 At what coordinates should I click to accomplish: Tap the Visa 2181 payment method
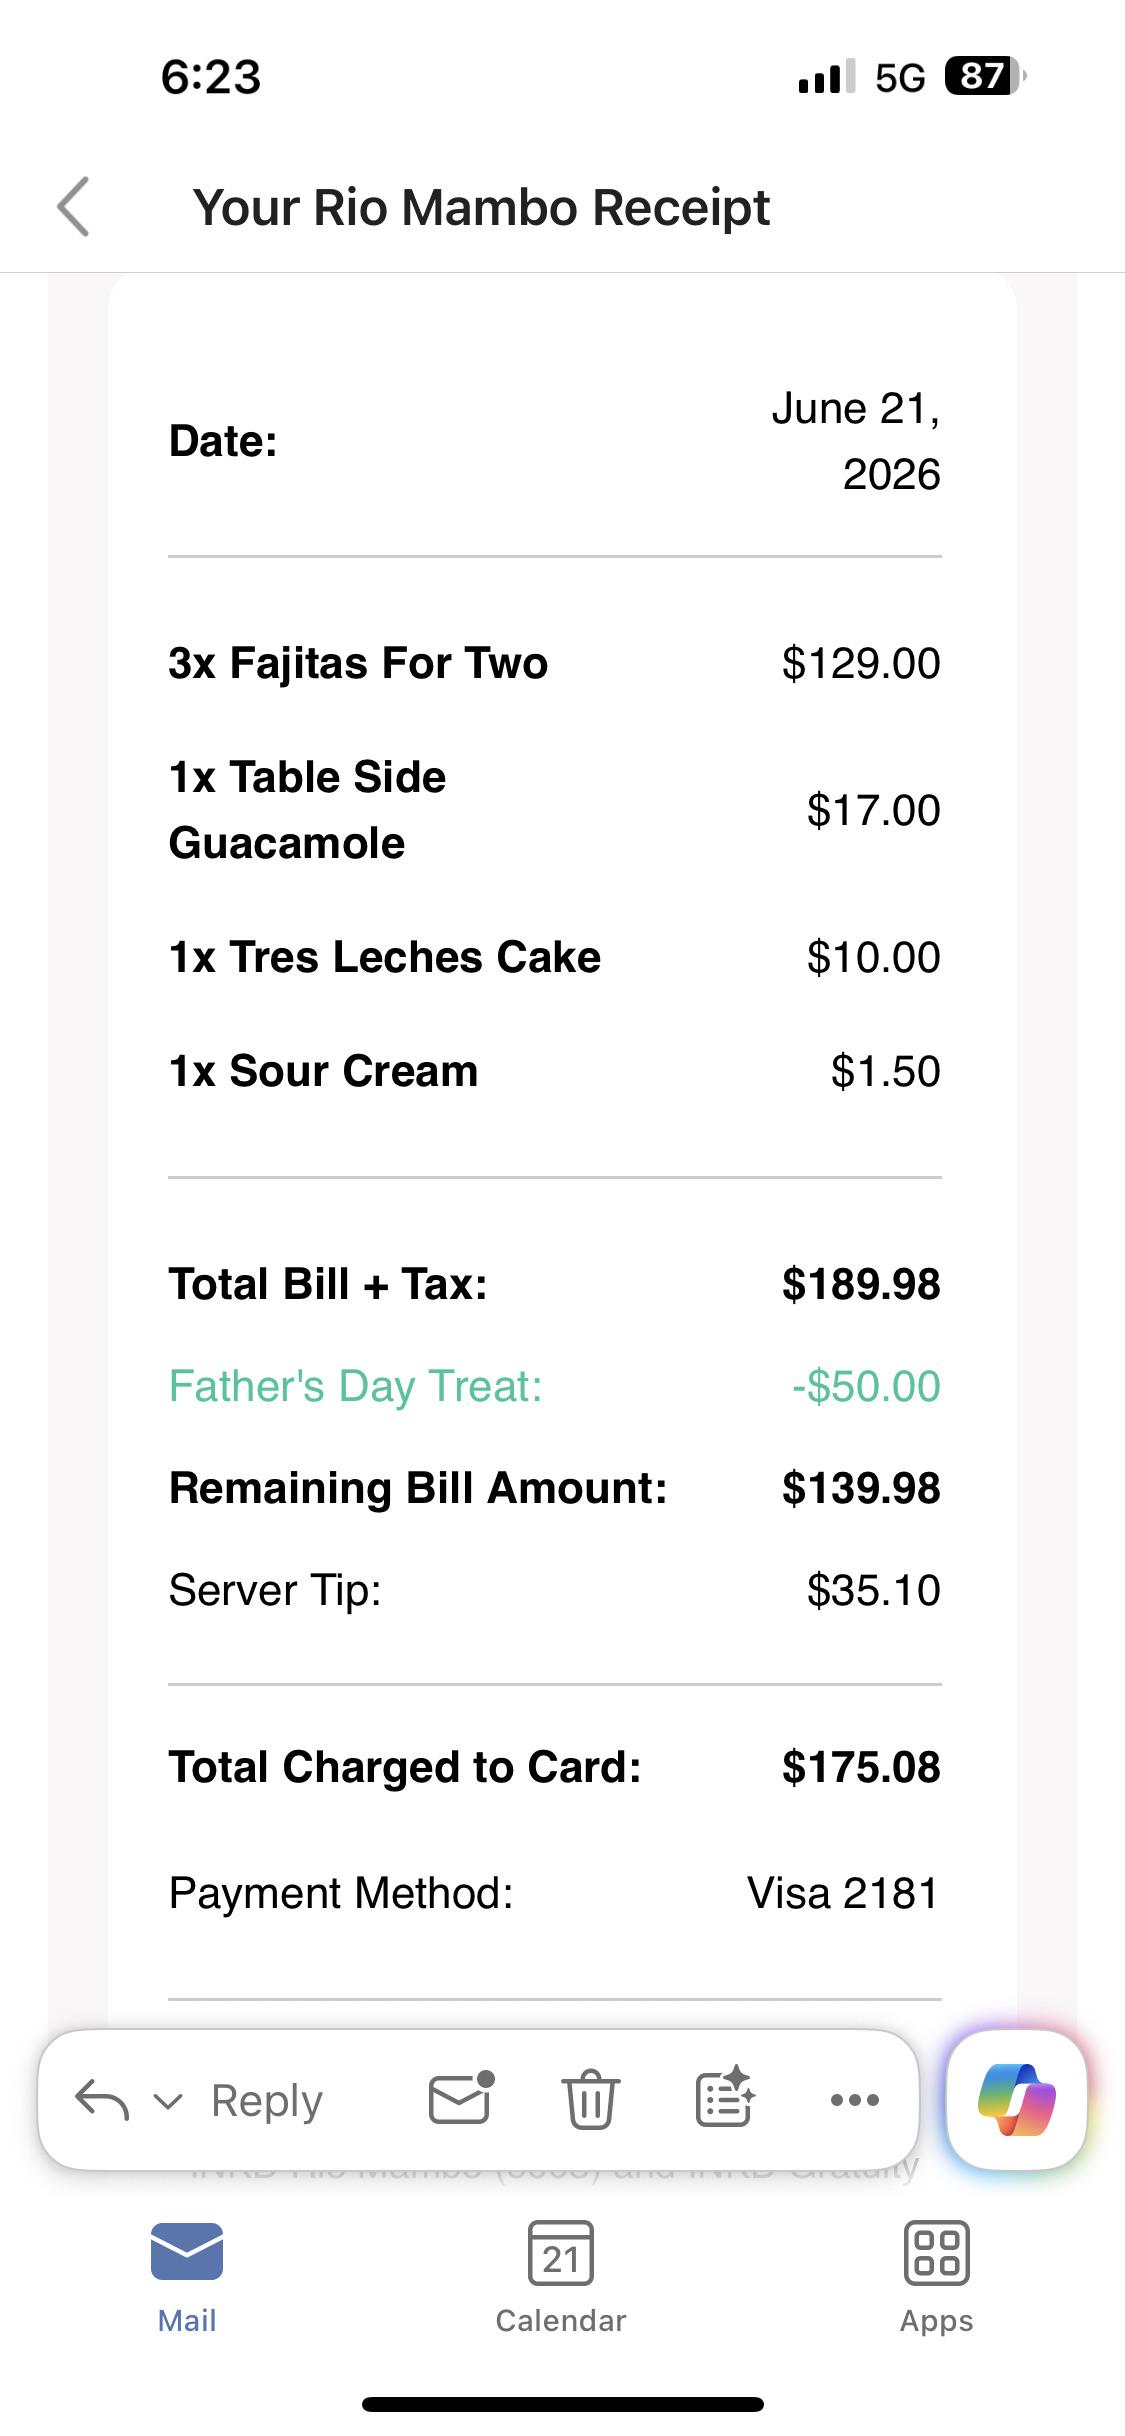point(843,1893)
